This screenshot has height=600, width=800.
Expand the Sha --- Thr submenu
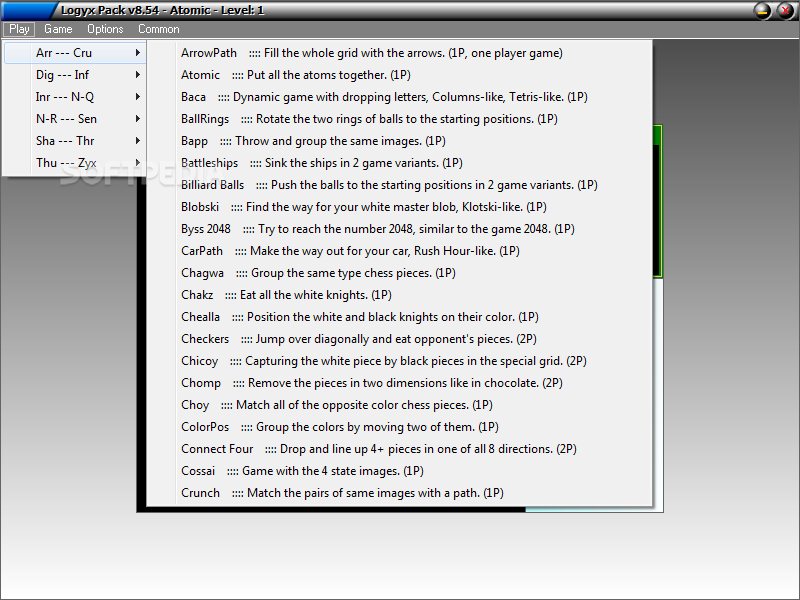(x=75, y=141)
